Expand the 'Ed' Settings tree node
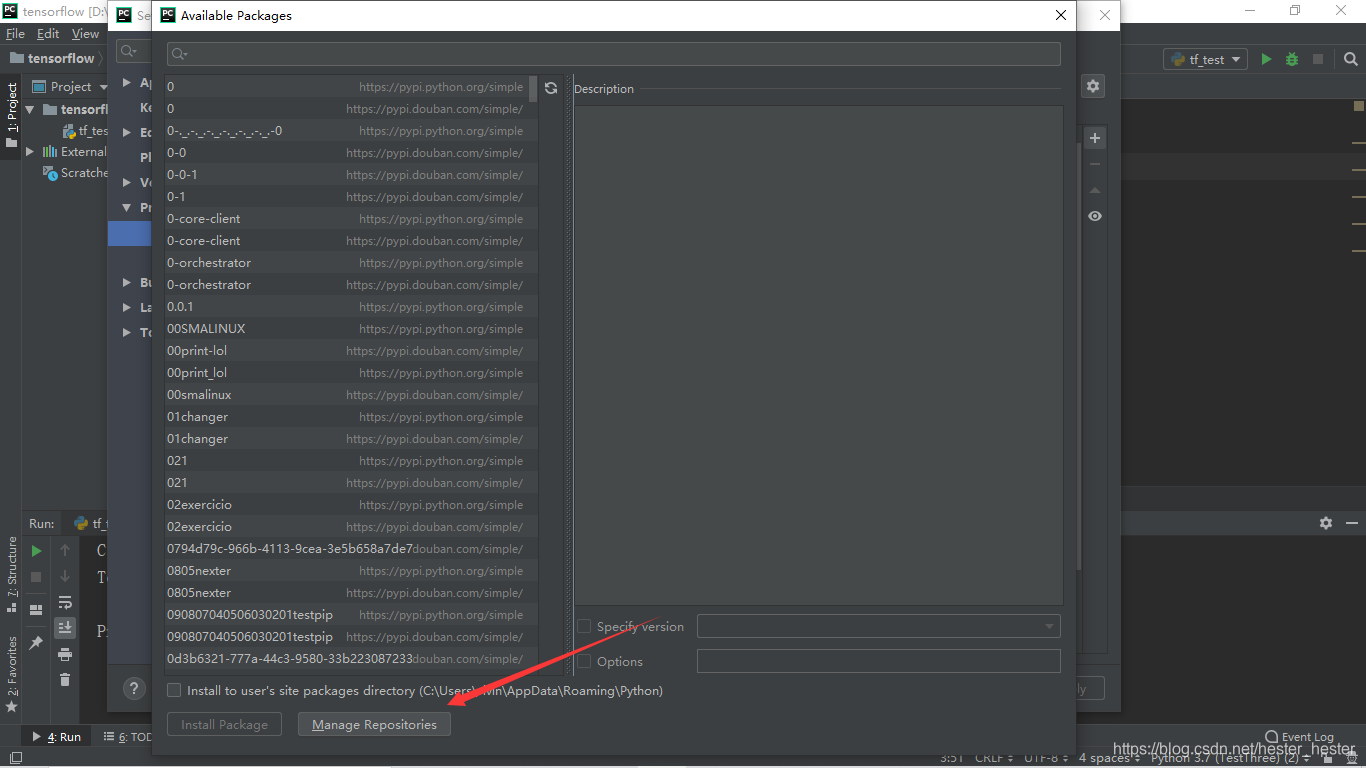The image size is (1366, 768). [x=127, y=132]
